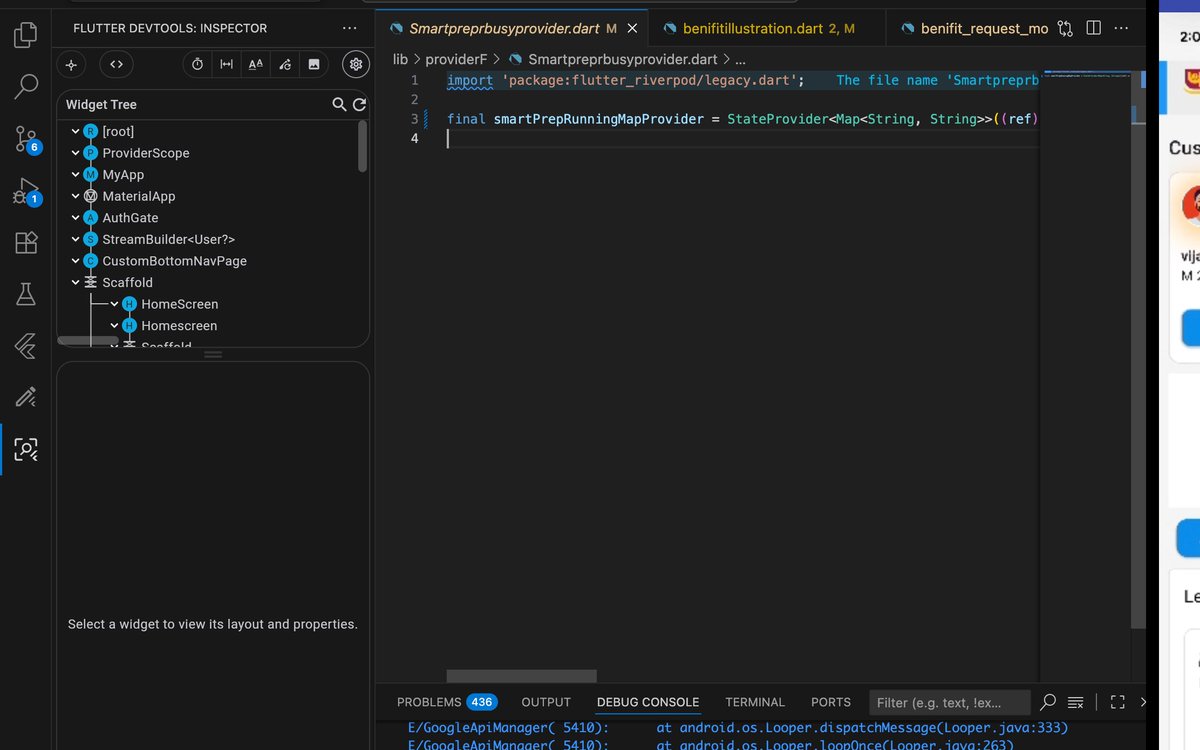Open editor more actions menu
Viewport: 1200px width, 750px height.
(x=1122, y=28)
